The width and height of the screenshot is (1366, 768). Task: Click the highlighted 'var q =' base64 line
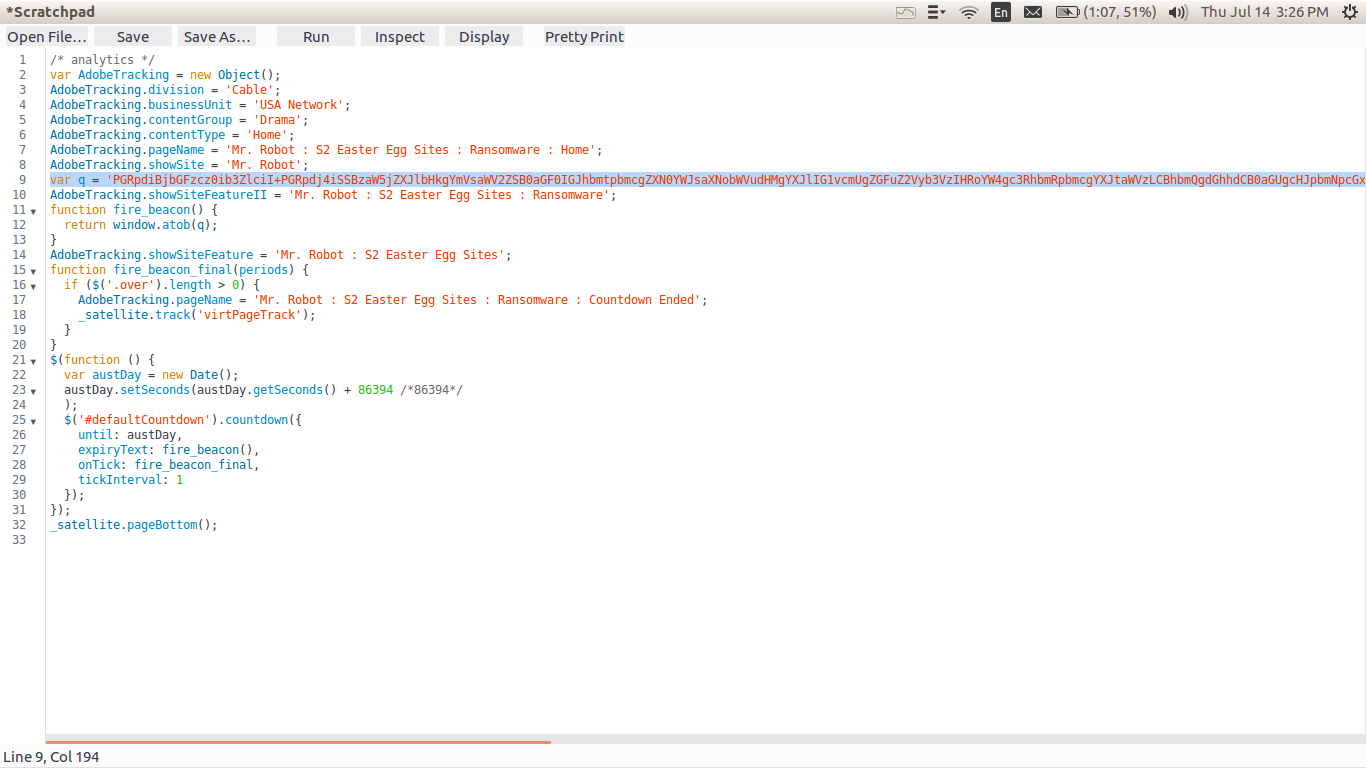[707, 180]
